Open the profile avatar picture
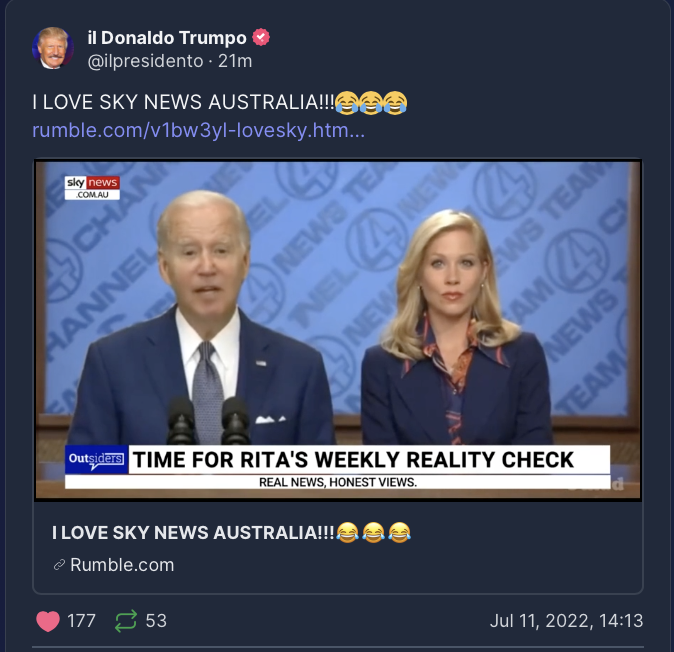 52,48
